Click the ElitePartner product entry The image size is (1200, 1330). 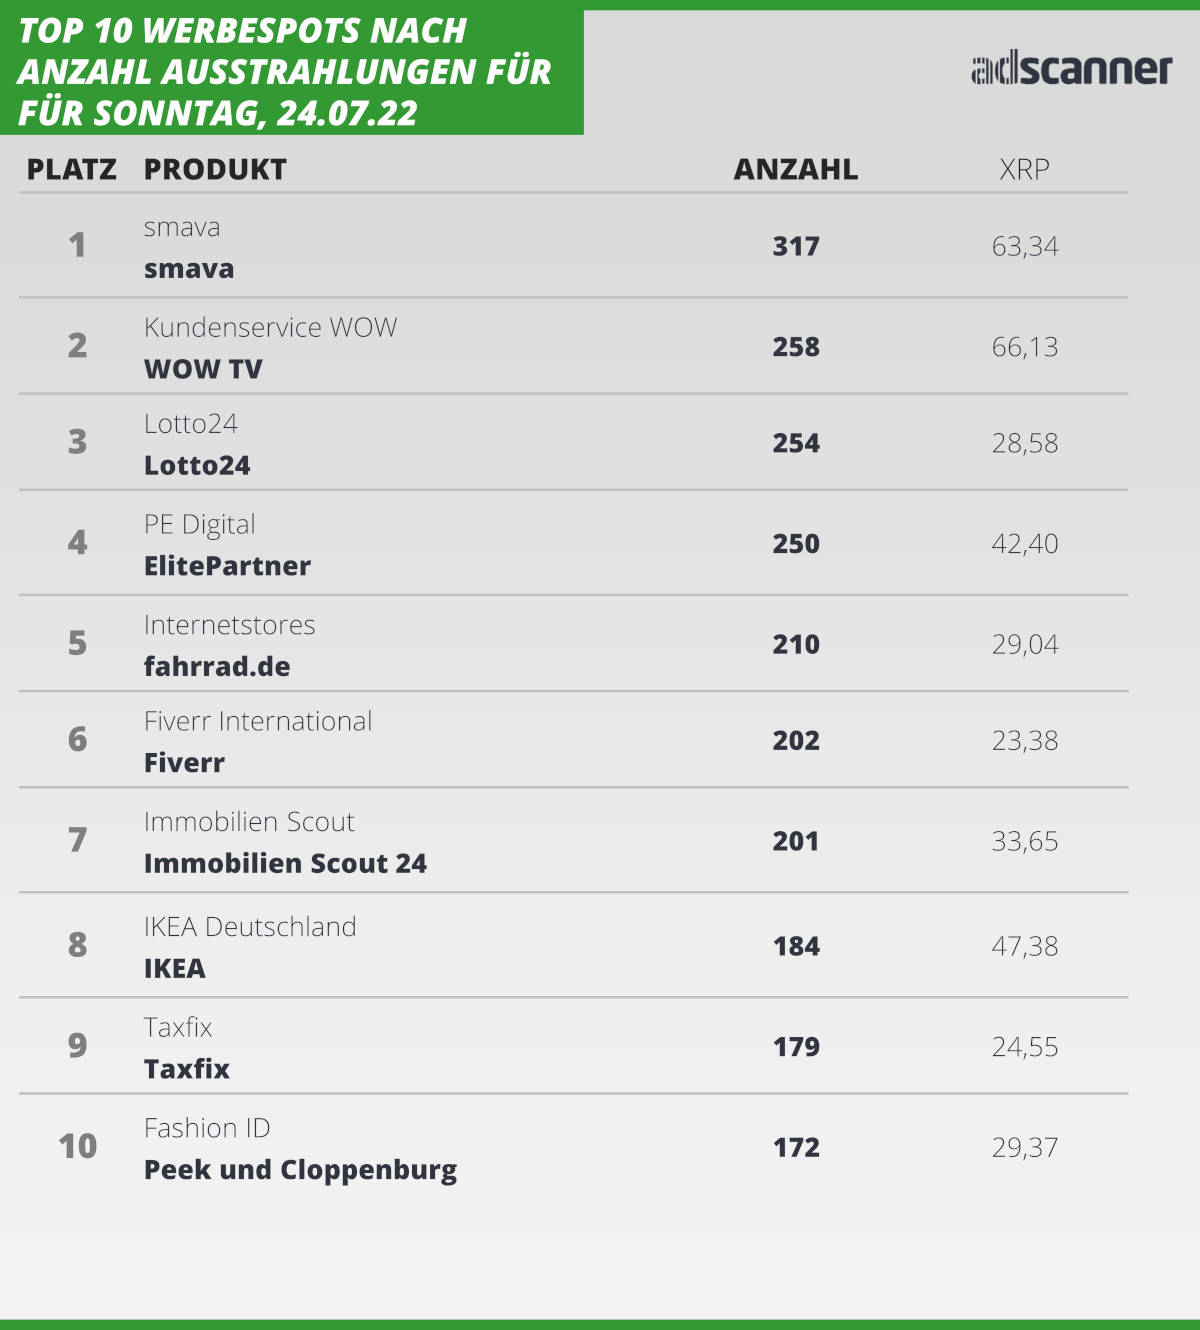click(227, 566)
